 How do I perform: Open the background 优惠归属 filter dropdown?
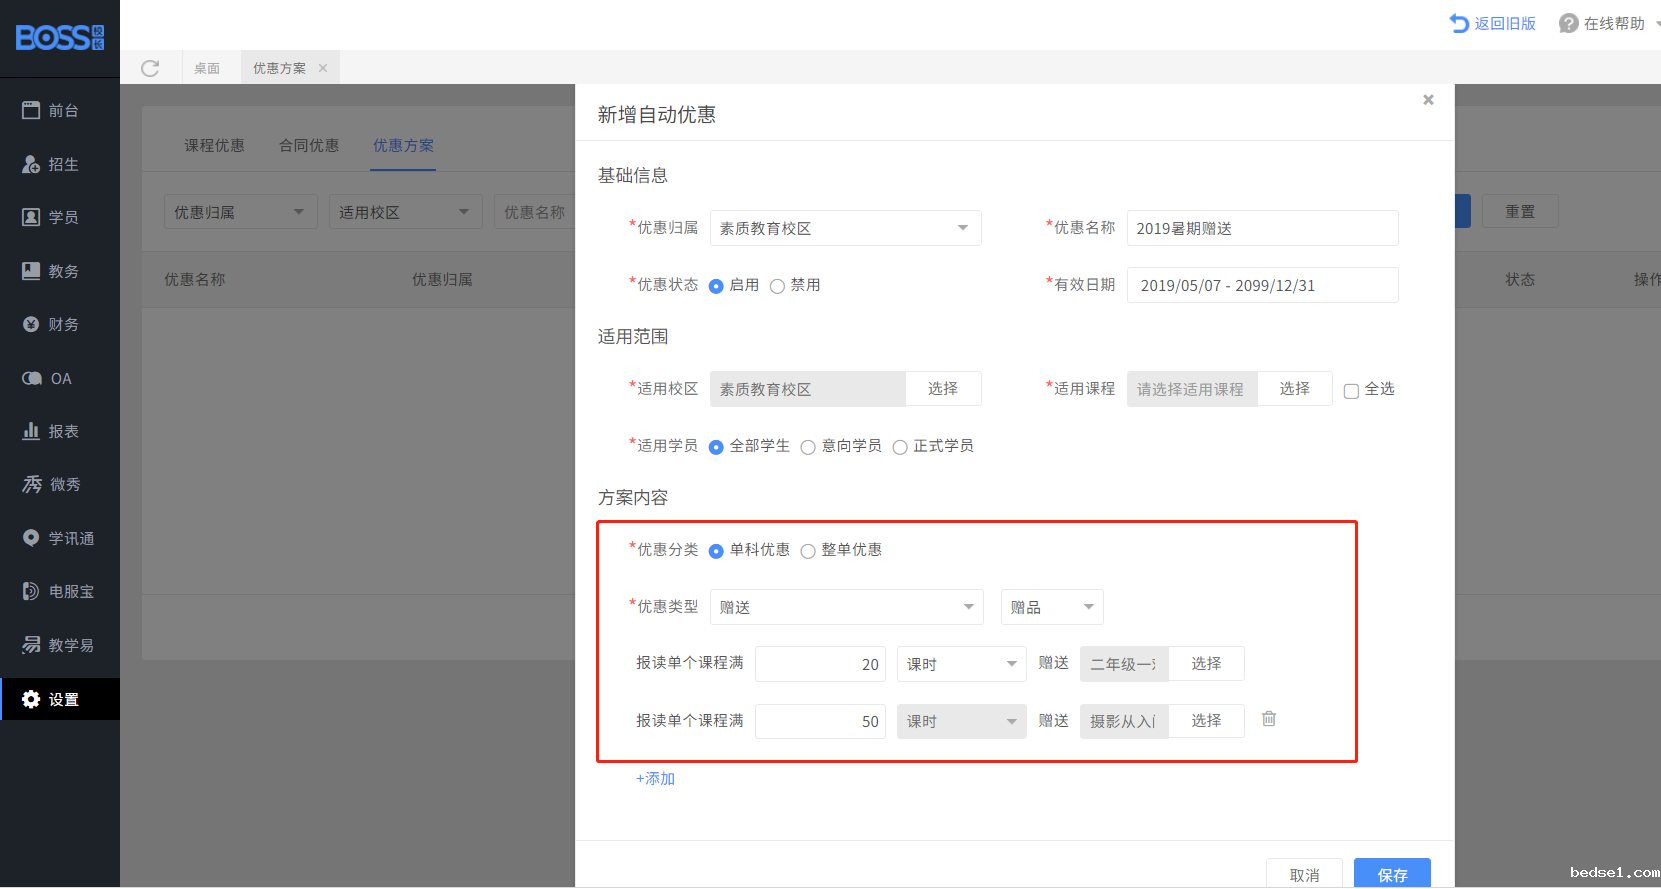(x=241, y=212)
